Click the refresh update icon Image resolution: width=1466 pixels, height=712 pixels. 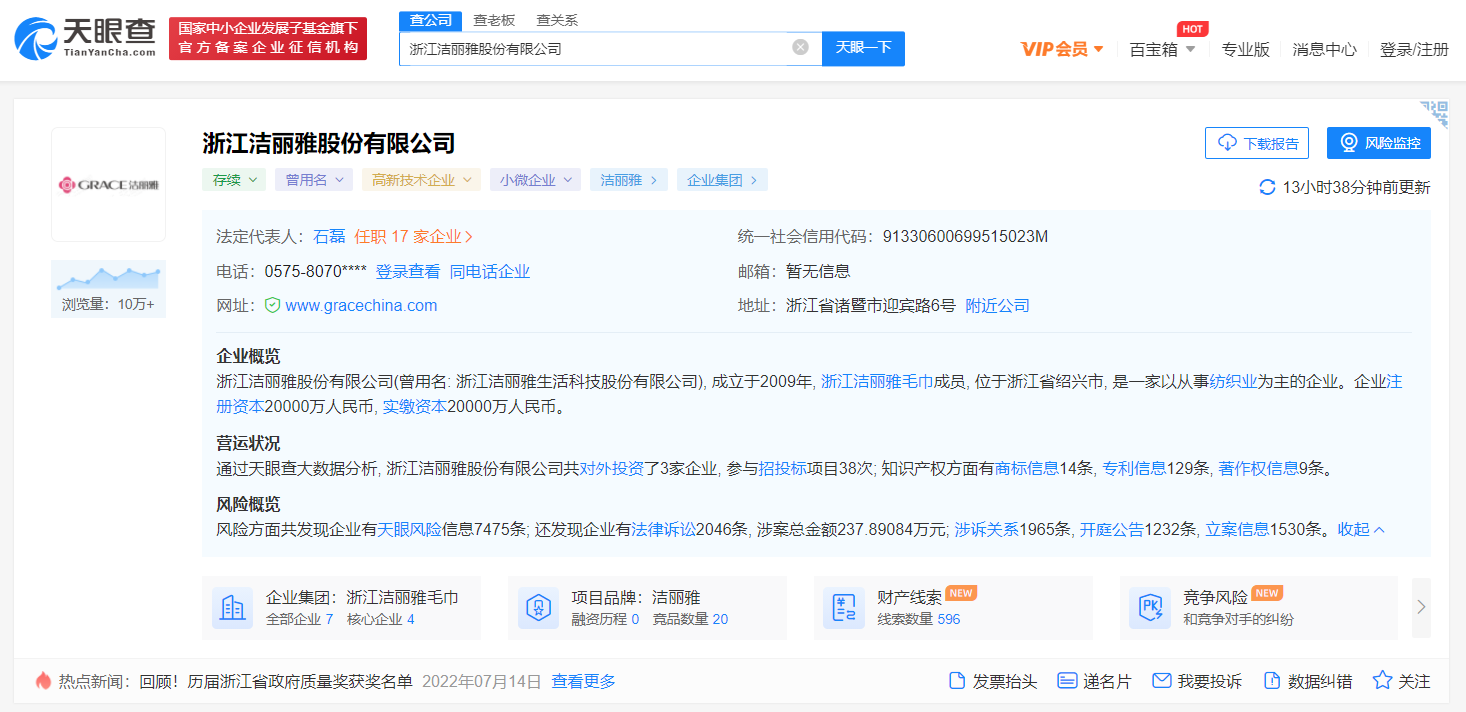[x=1267, y=187]
